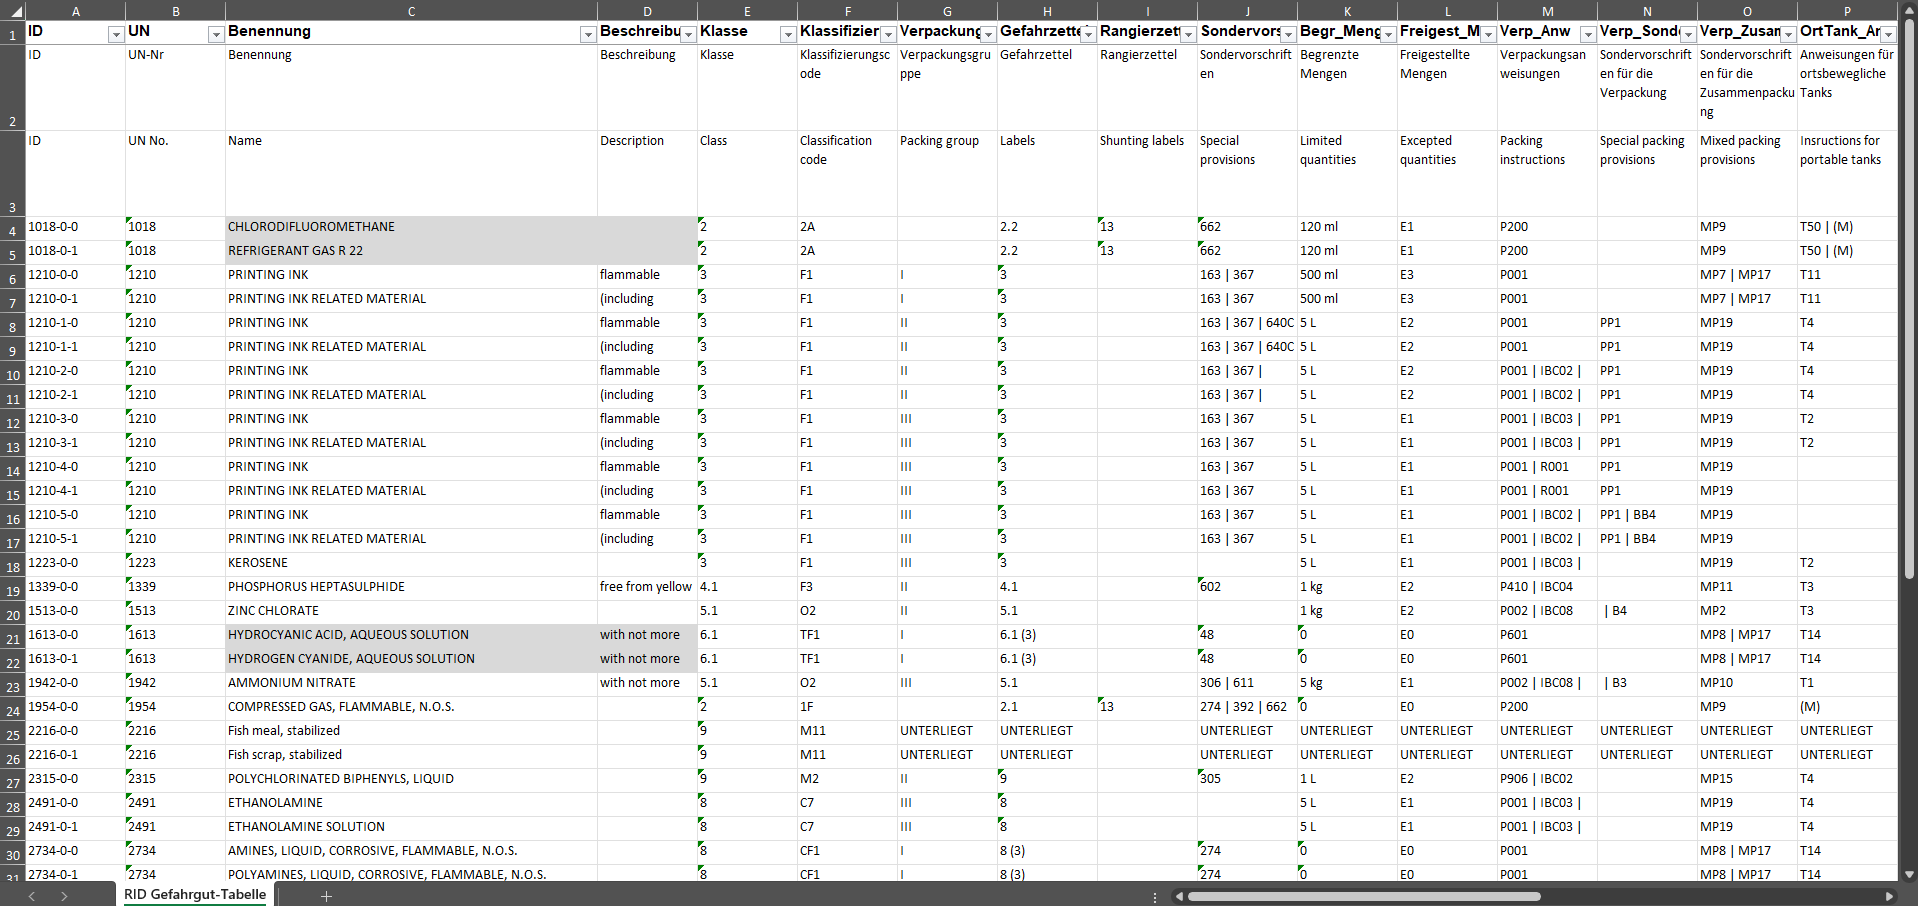The image size is (1918, 906).
Task: Open the ID column filter dropdown
Action: 115,34
